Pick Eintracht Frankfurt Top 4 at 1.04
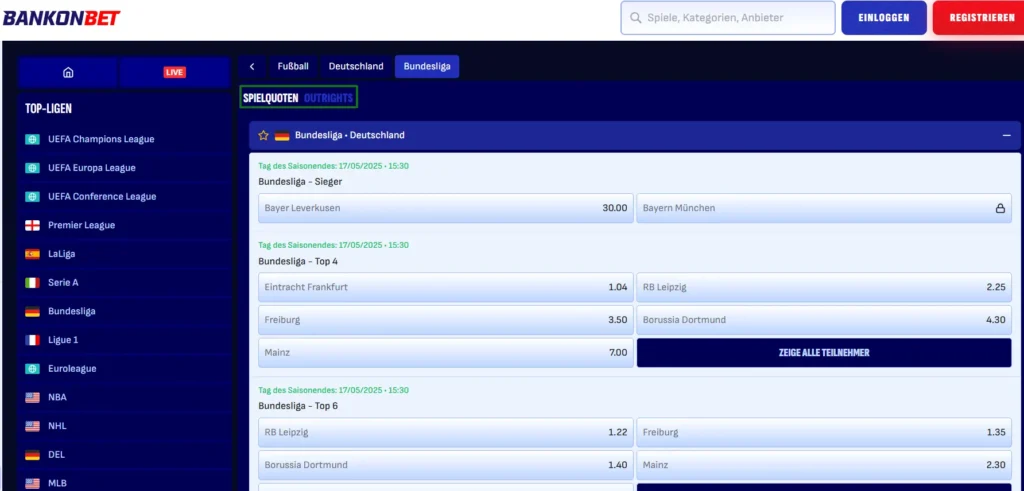 pos(446,287)
